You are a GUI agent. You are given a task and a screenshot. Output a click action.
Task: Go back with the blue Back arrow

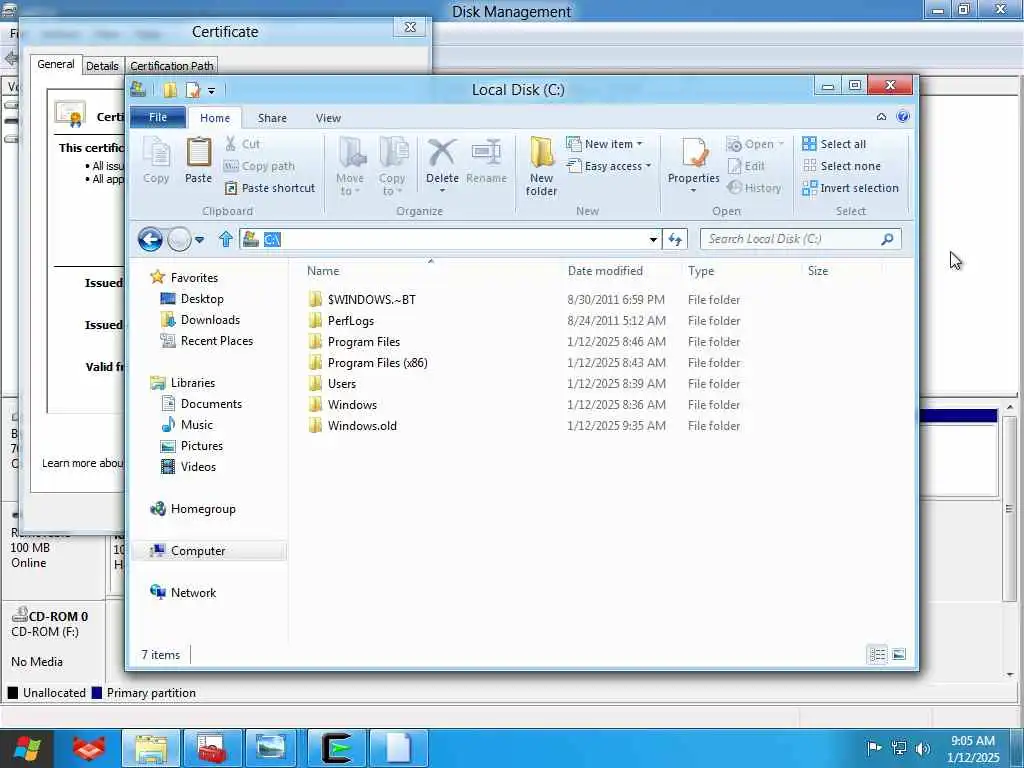coord(150,240)
